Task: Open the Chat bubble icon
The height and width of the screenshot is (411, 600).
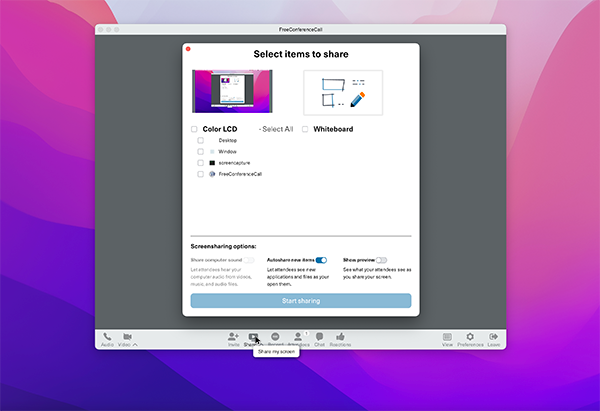Action: tap(320, 337)
